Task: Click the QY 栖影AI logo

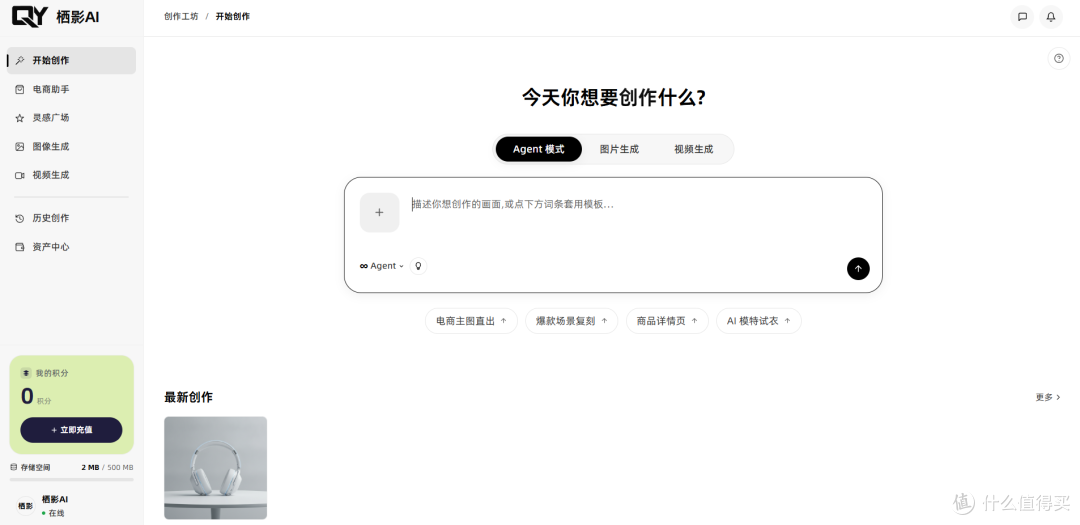Action: click(56, 17)
